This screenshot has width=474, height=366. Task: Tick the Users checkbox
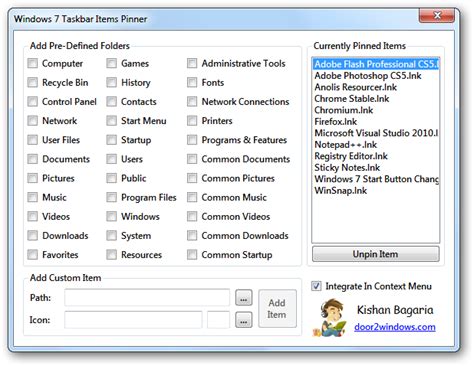(111, 159)
